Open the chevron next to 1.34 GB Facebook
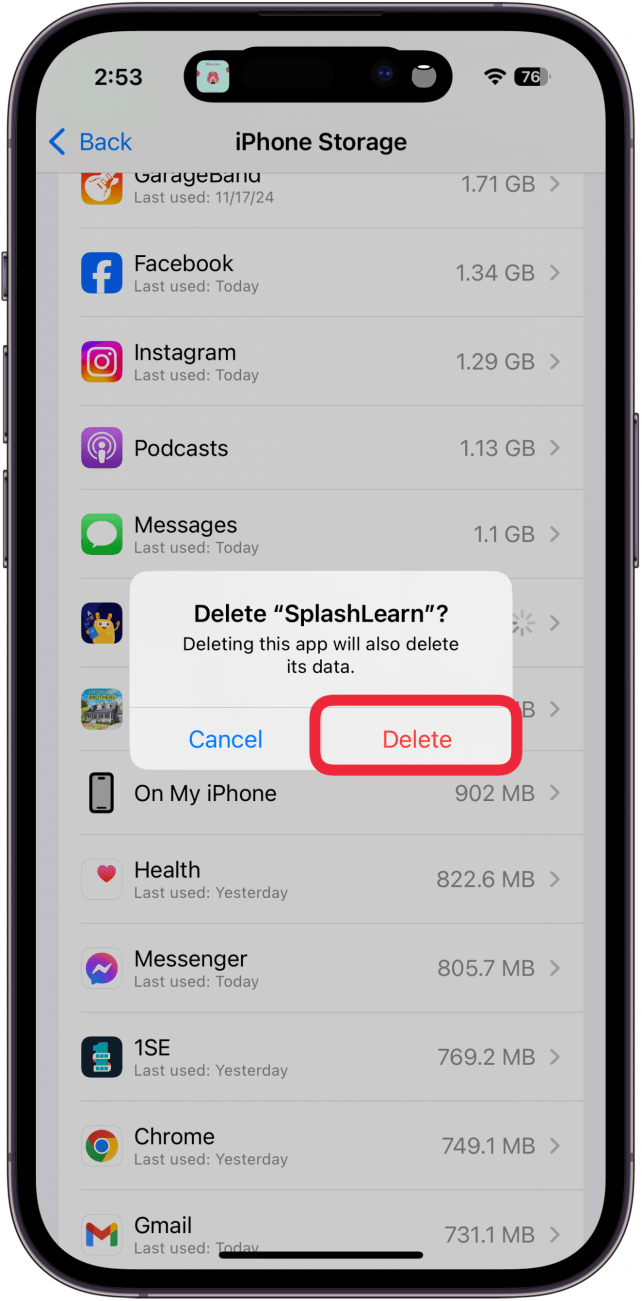Viewport: 642px width, 1301px height. 555,273
